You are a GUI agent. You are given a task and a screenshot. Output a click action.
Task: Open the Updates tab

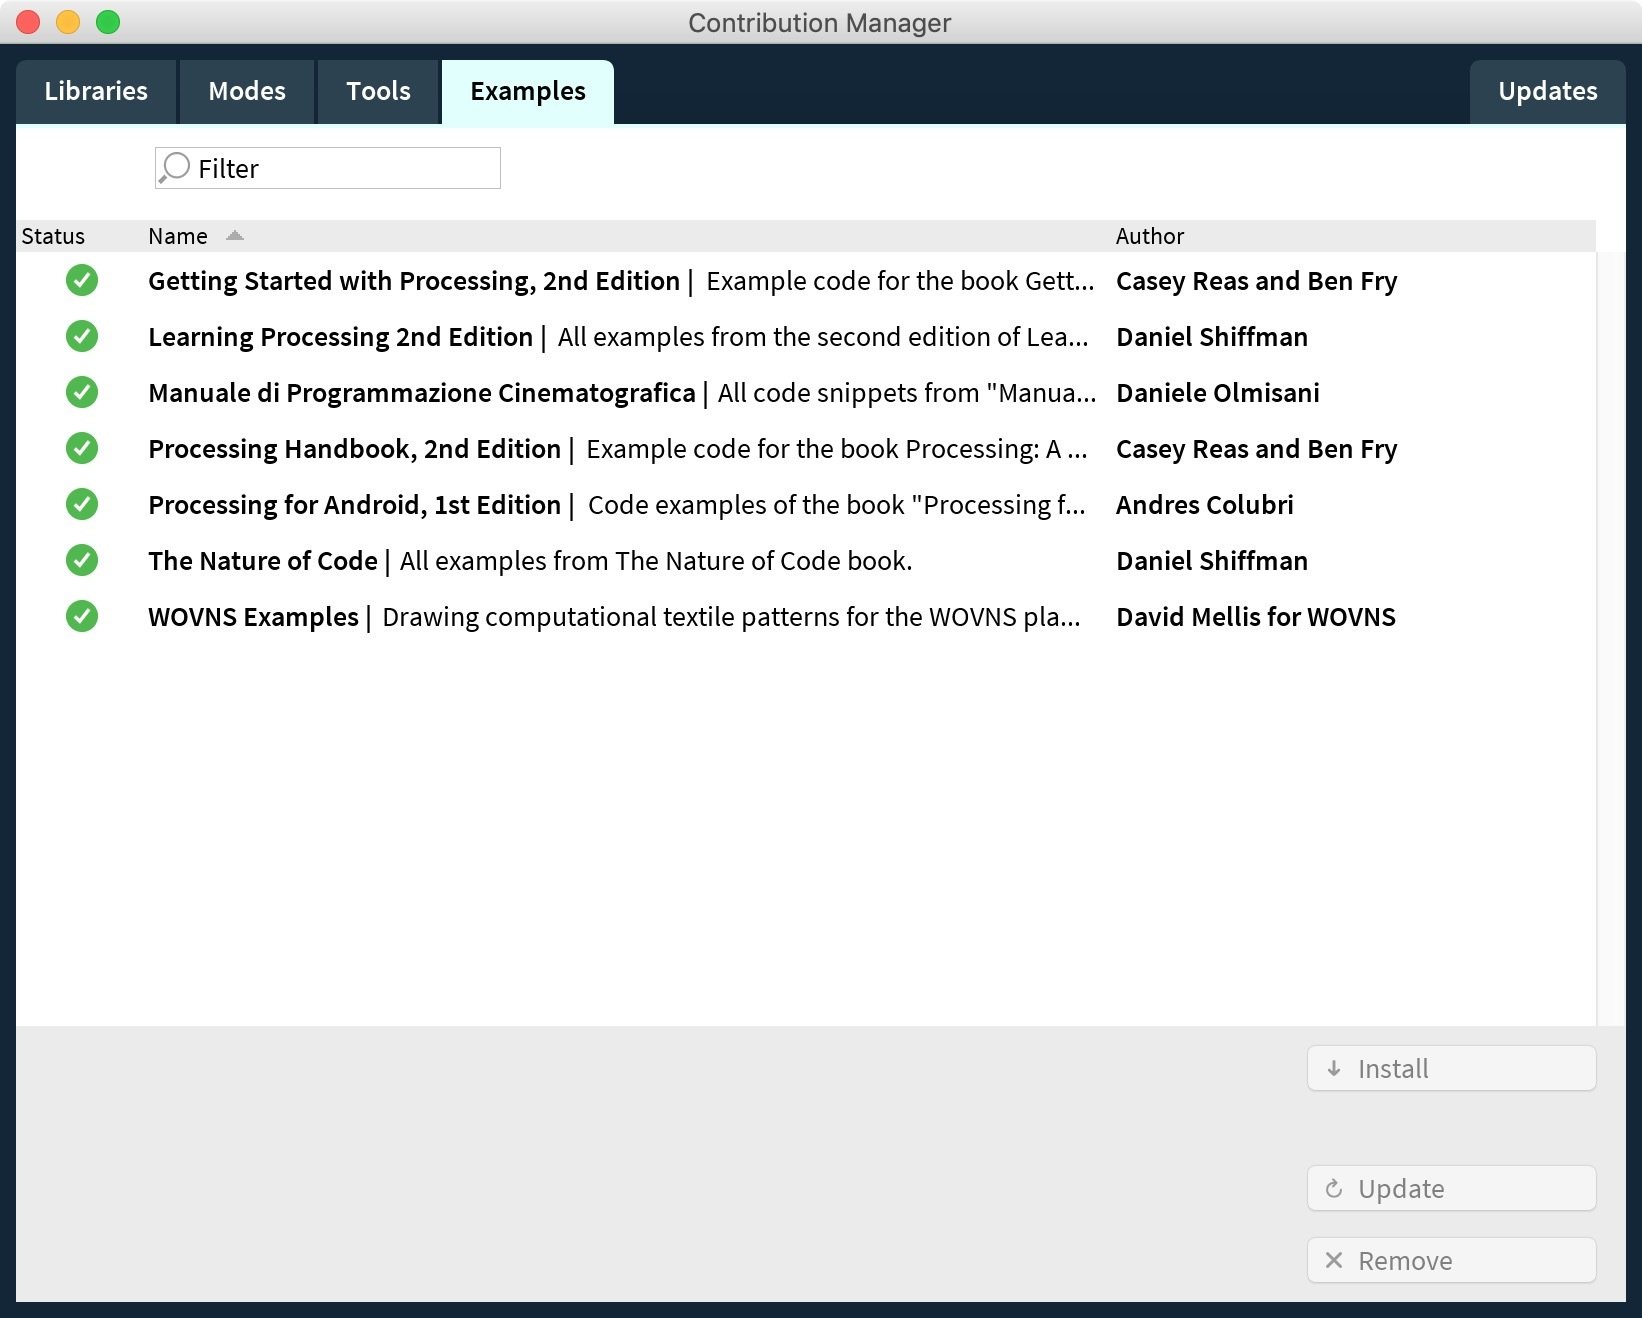coord(1548,91)
